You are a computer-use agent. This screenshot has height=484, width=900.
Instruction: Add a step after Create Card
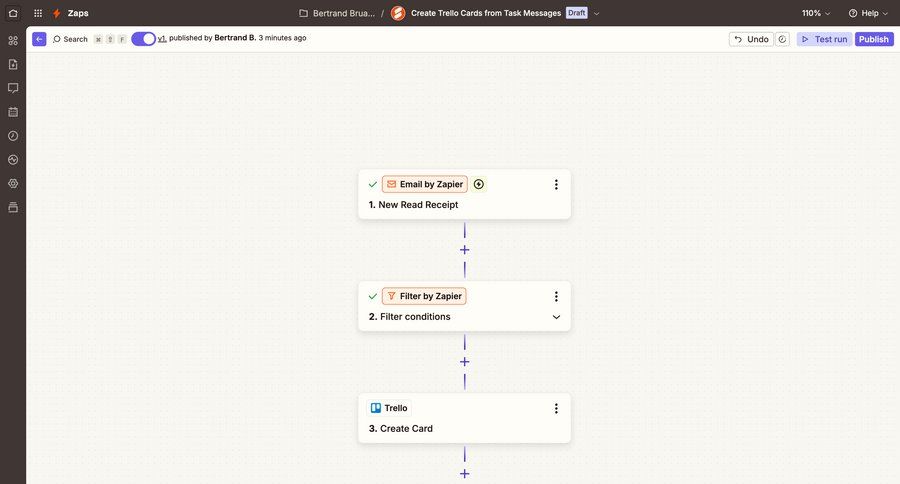point(464,474)
